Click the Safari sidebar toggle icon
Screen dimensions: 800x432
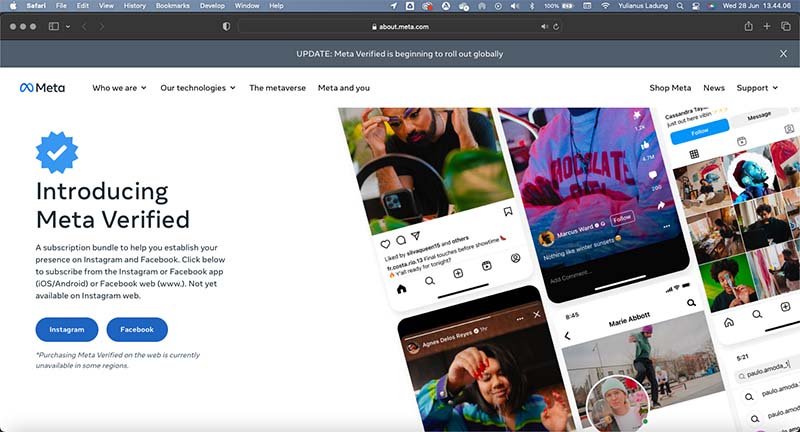pyautogui.click(x=54, y=26)
